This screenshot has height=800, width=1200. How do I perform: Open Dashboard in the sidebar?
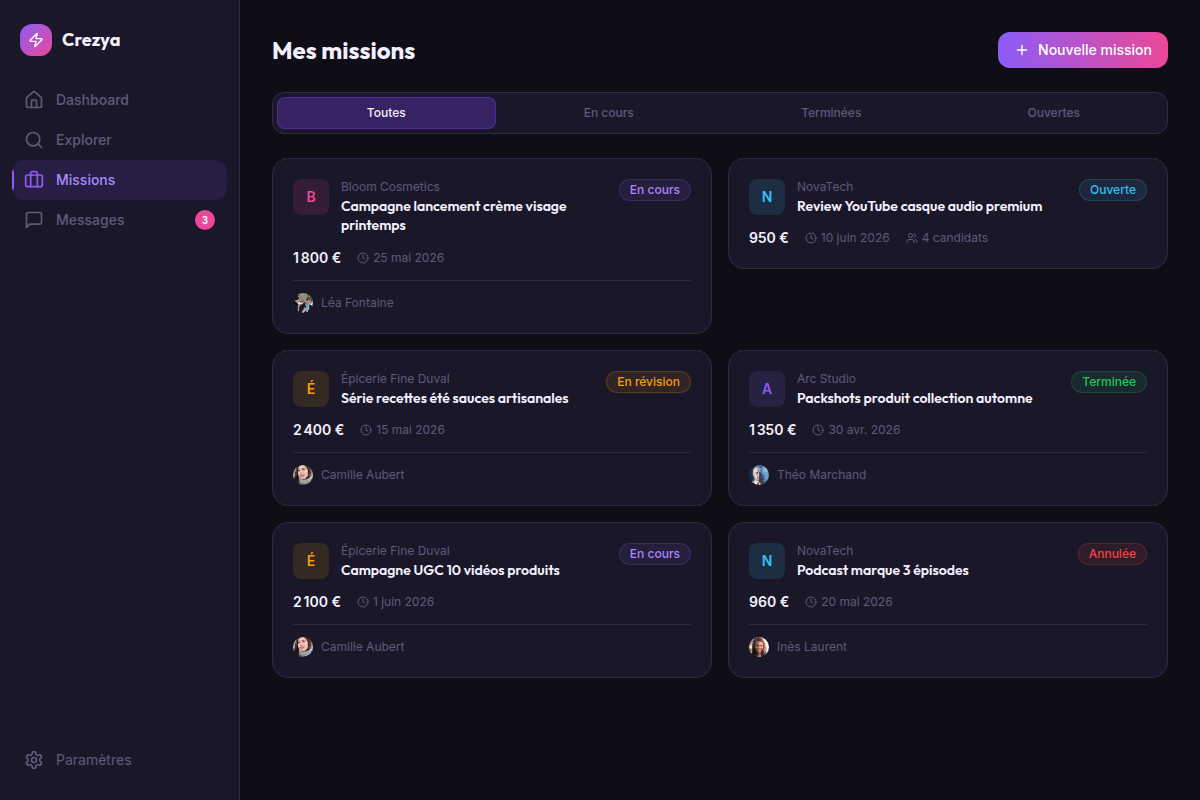120,100
